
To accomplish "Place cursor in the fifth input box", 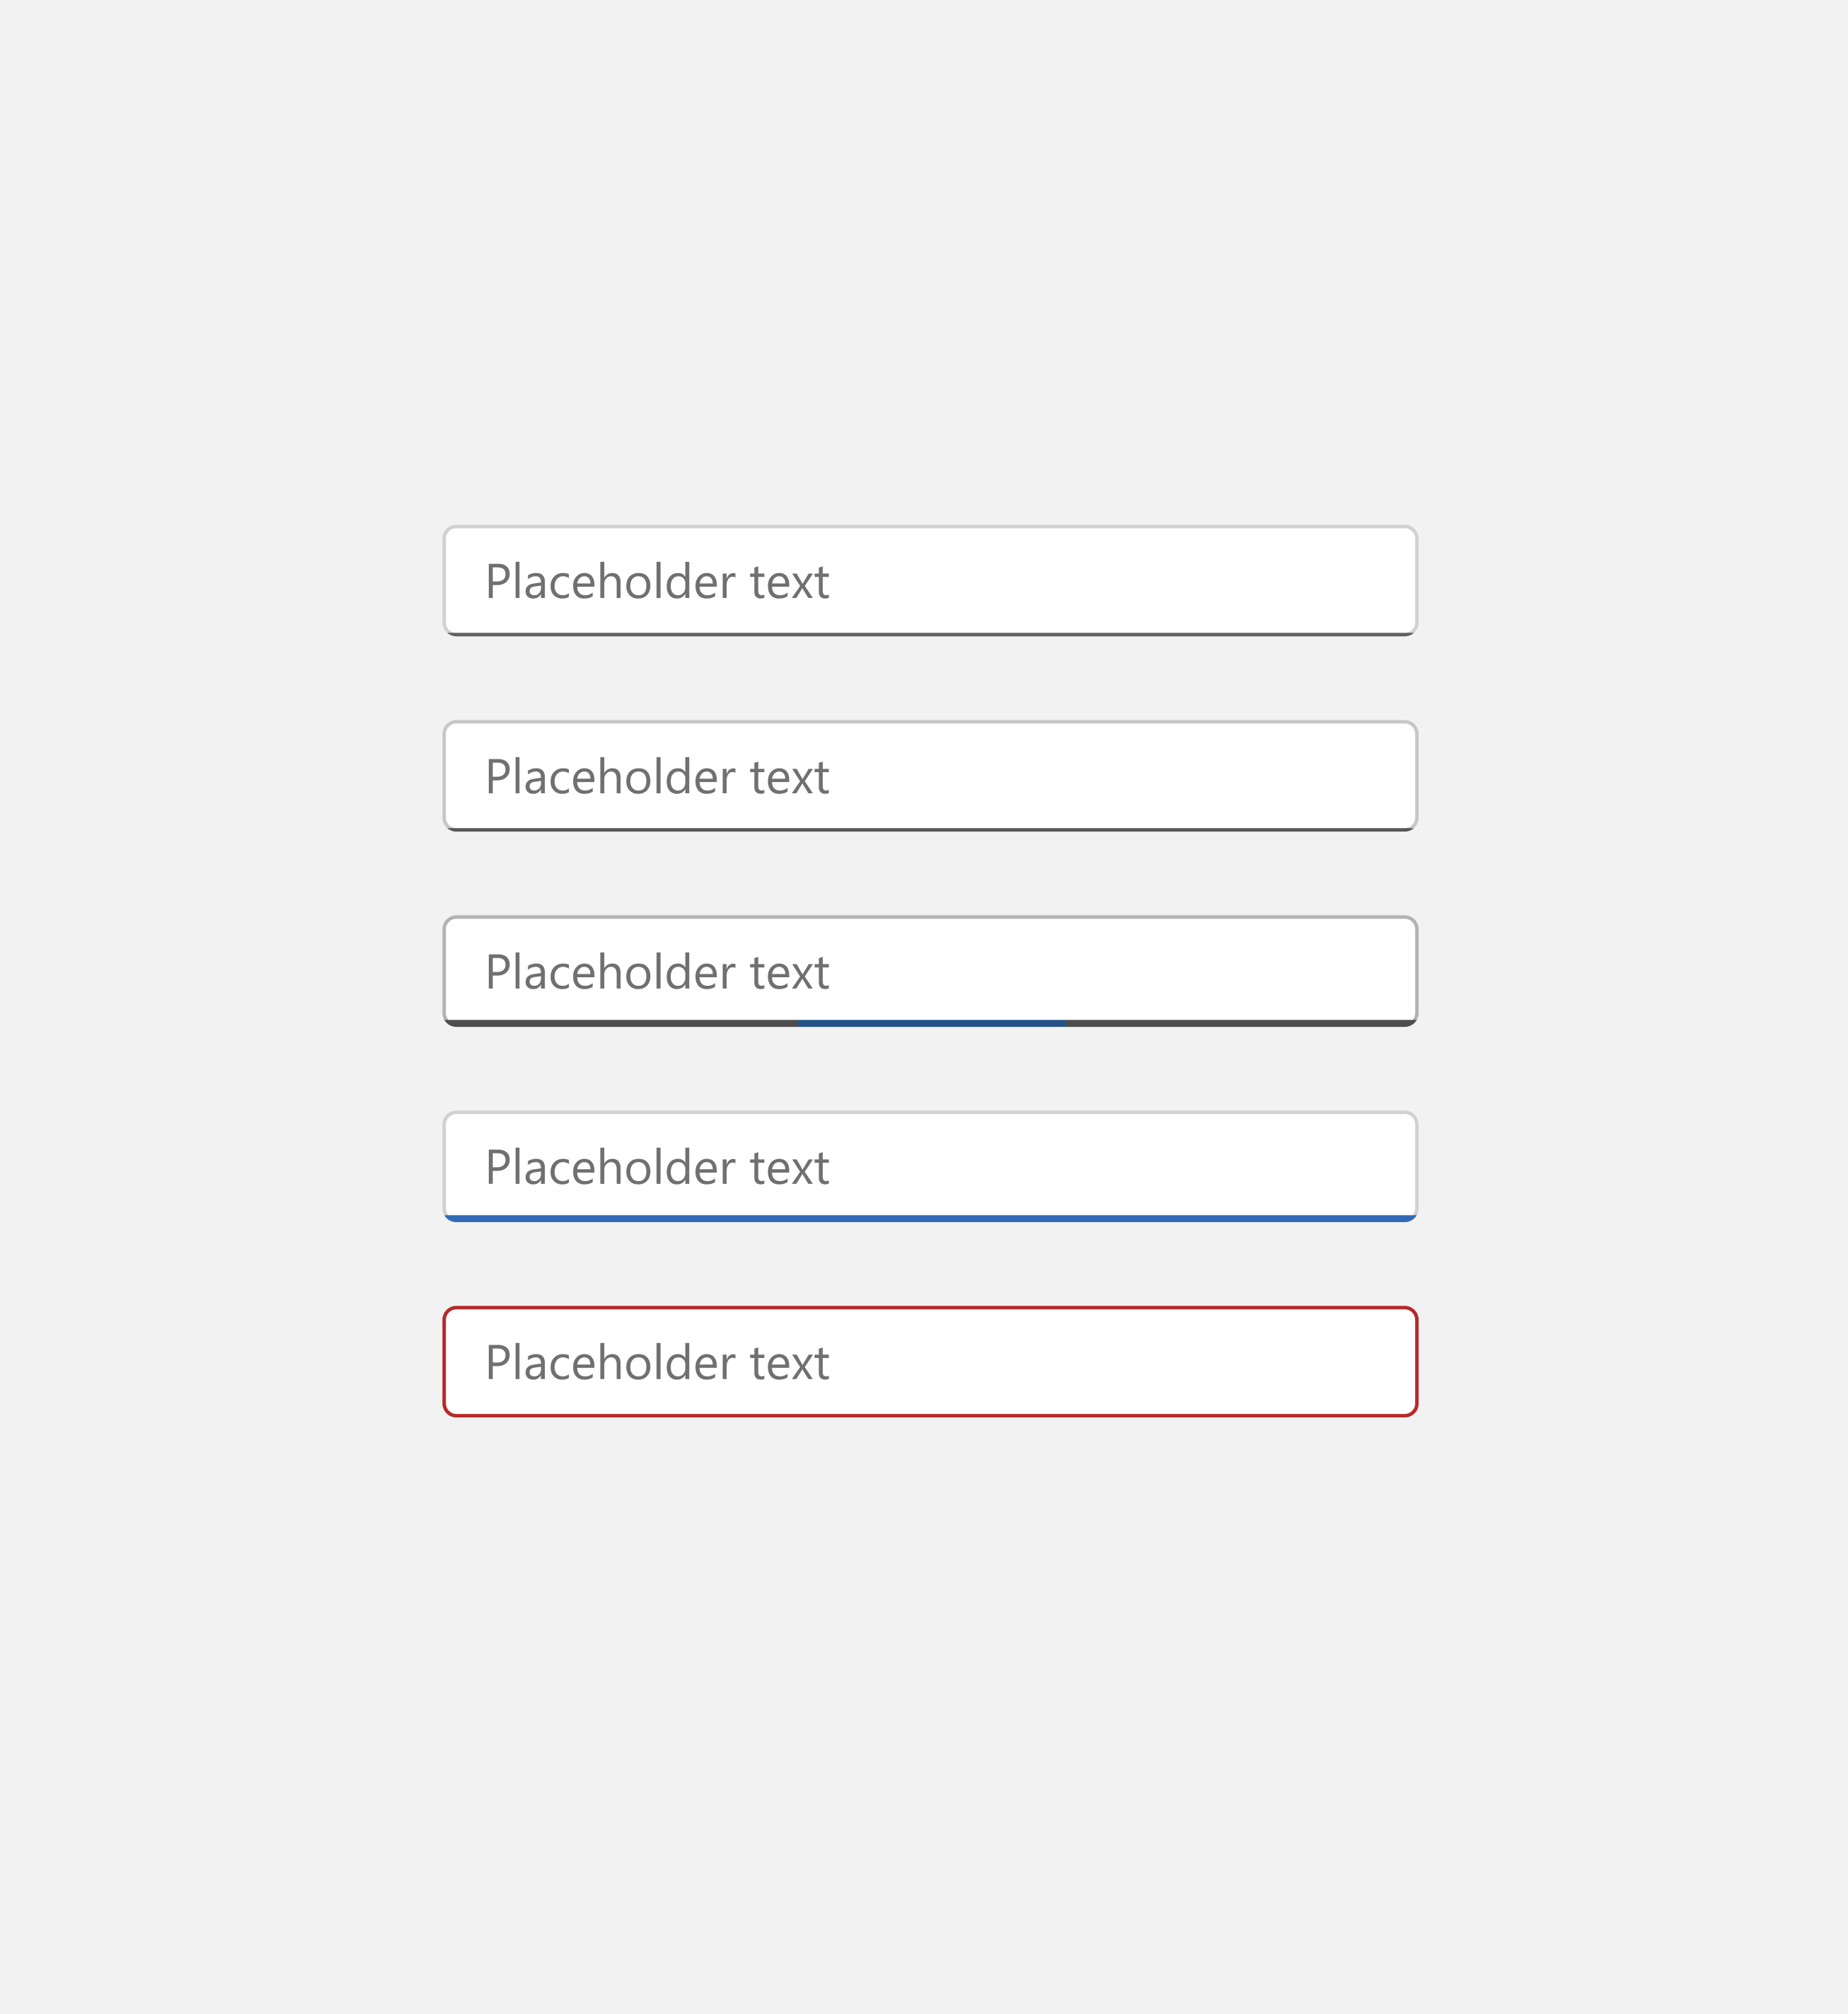I will click(x=930, y=1361).
